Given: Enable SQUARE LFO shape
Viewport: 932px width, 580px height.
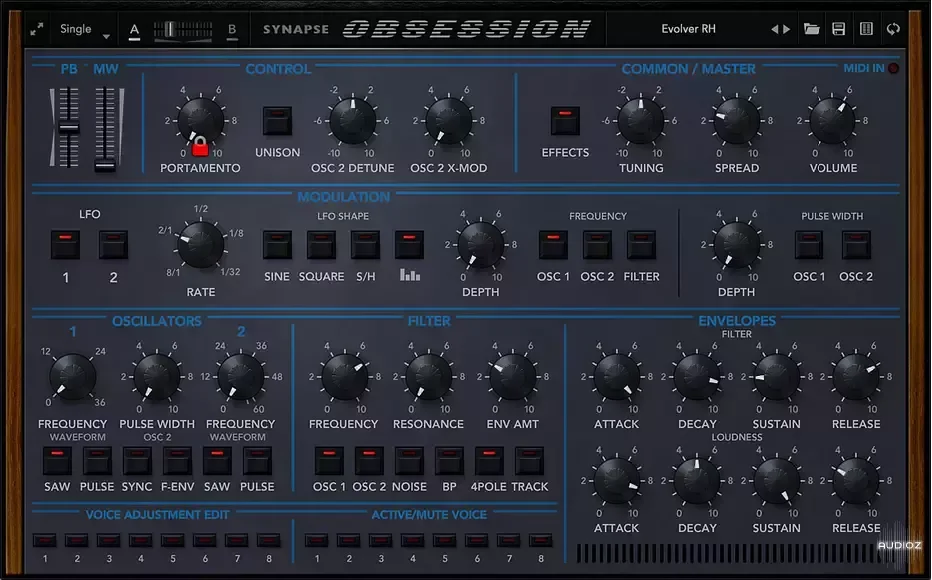Looking at the screenshot, I should pyautogui.click(x=321, y=245).
